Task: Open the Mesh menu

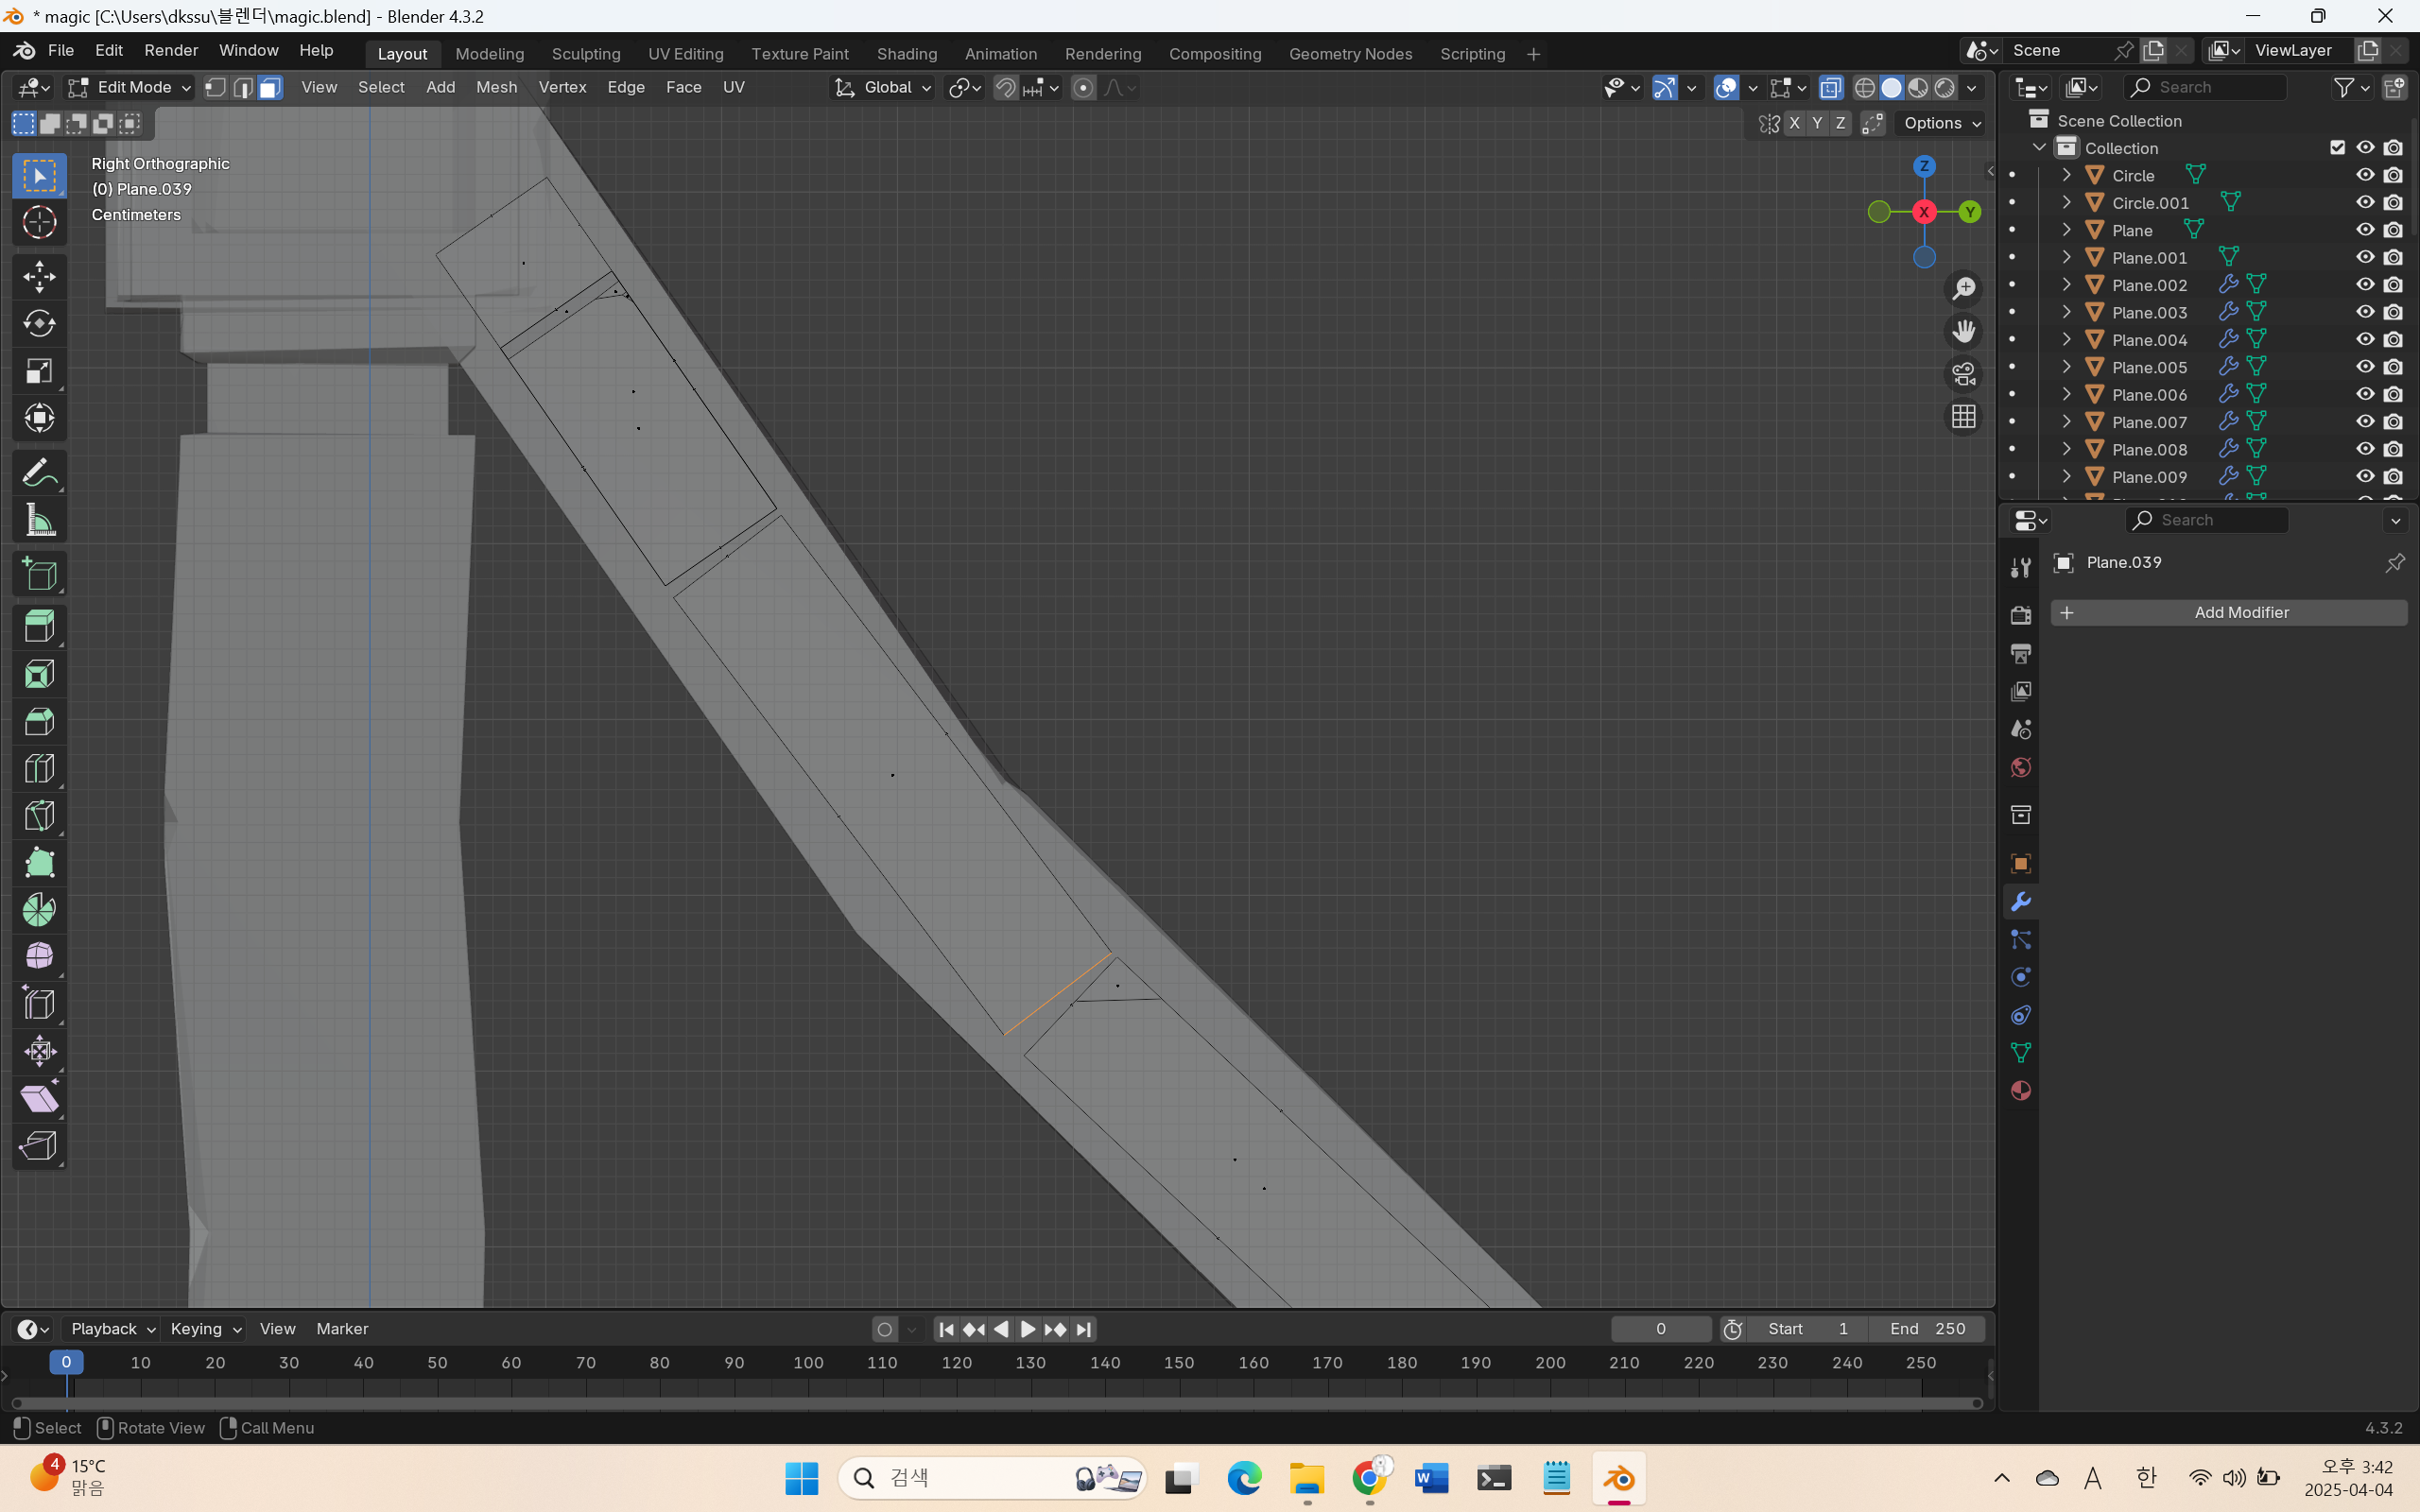Action: [x=496, y=88]
